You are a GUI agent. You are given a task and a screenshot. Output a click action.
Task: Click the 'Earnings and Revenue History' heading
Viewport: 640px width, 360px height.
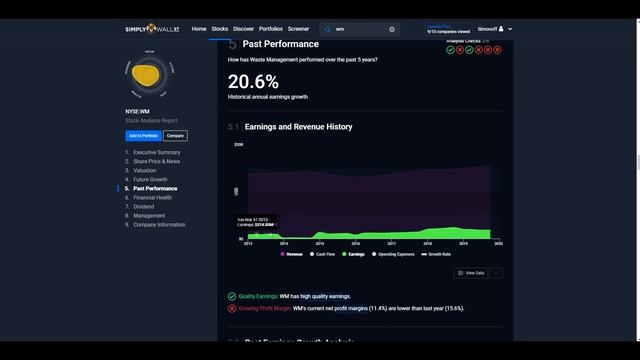[298, 127]
